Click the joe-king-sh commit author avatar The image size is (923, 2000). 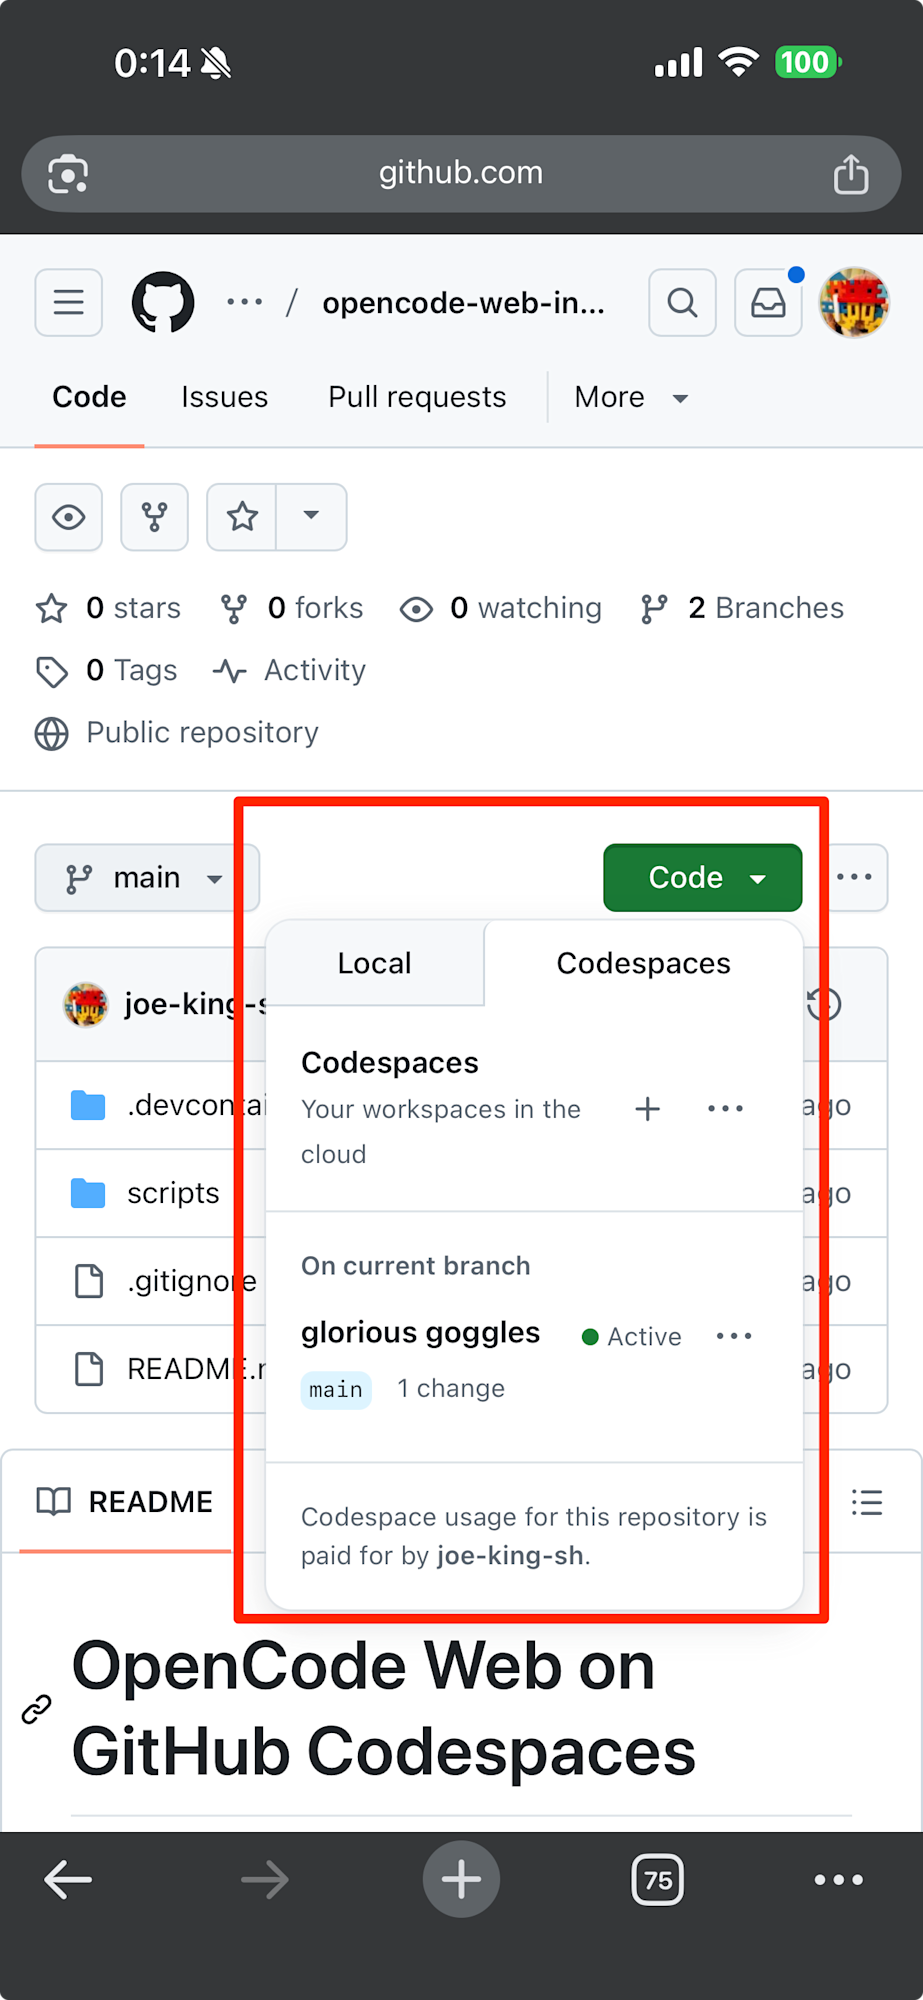coord(86,1004)
